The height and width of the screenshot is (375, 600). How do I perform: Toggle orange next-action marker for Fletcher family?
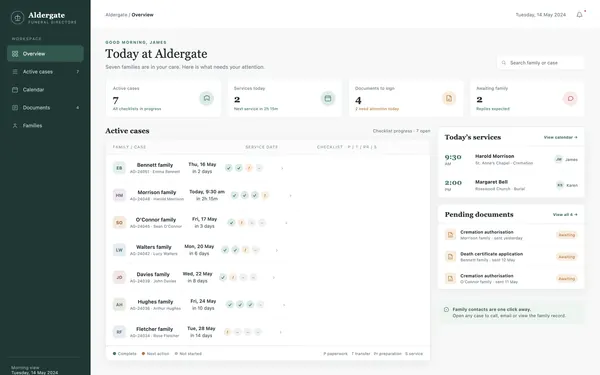click(x=227, y=332)
